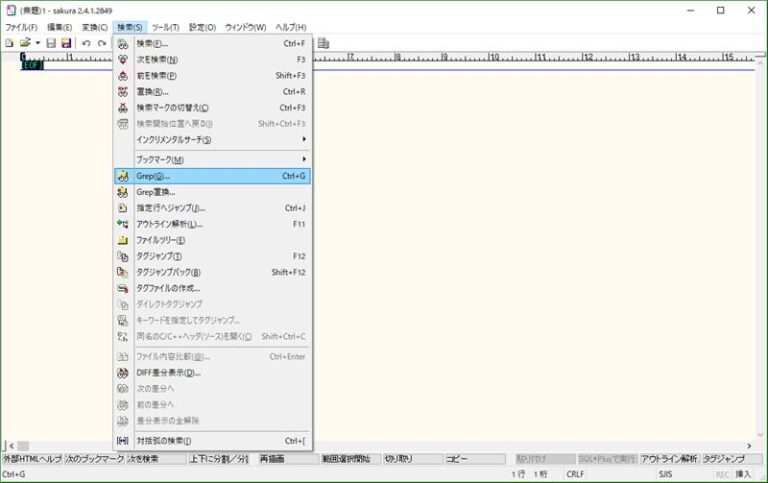Click the horizontal scrollbar left arrow

click(x=9, y=445)
